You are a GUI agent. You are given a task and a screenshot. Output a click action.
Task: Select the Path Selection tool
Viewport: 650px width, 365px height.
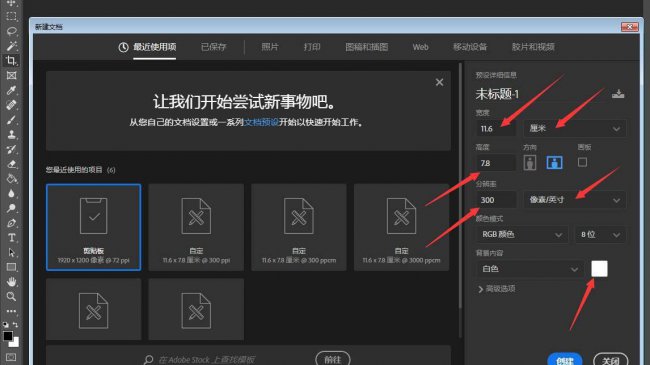click(x=11, y=253)
